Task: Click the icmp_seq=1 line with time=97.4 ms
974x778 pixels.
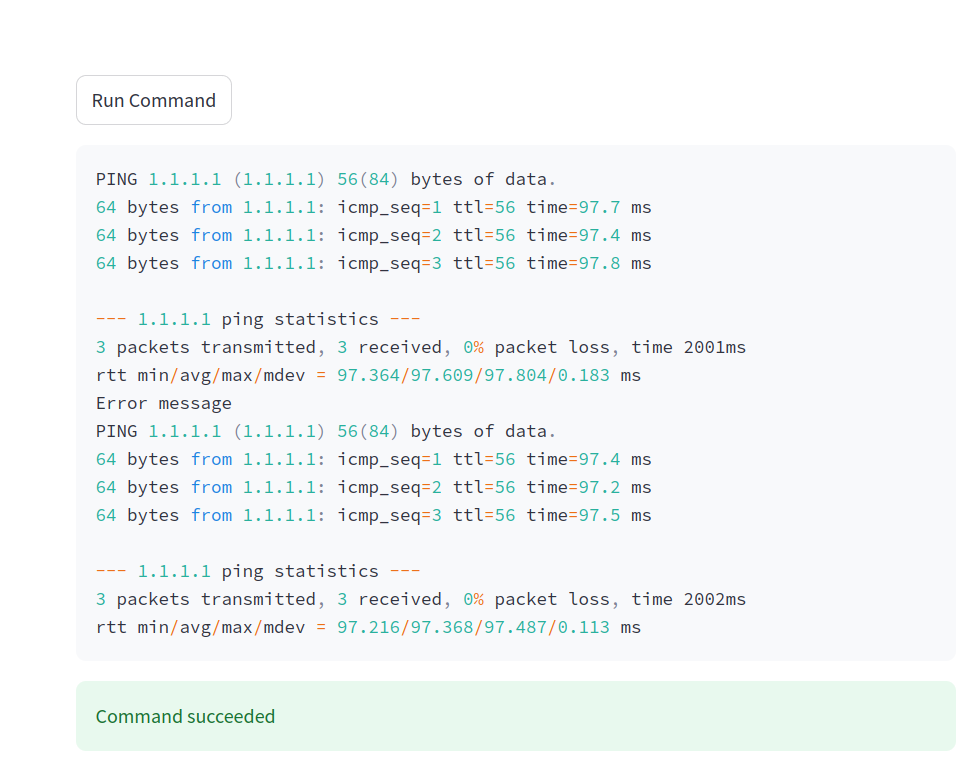Action: [373, 460]
